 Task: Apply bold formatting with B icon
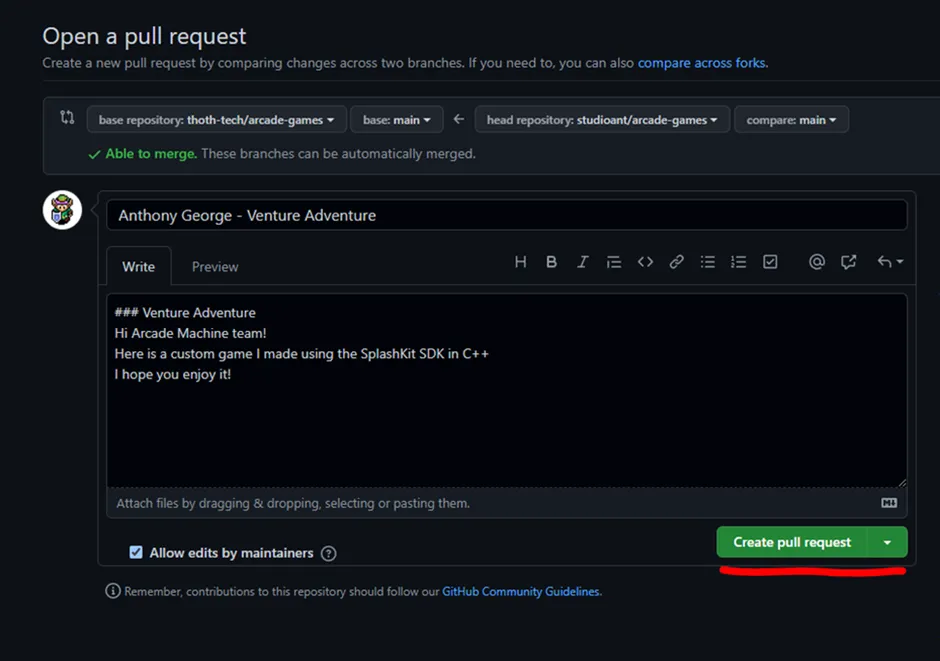551,262
